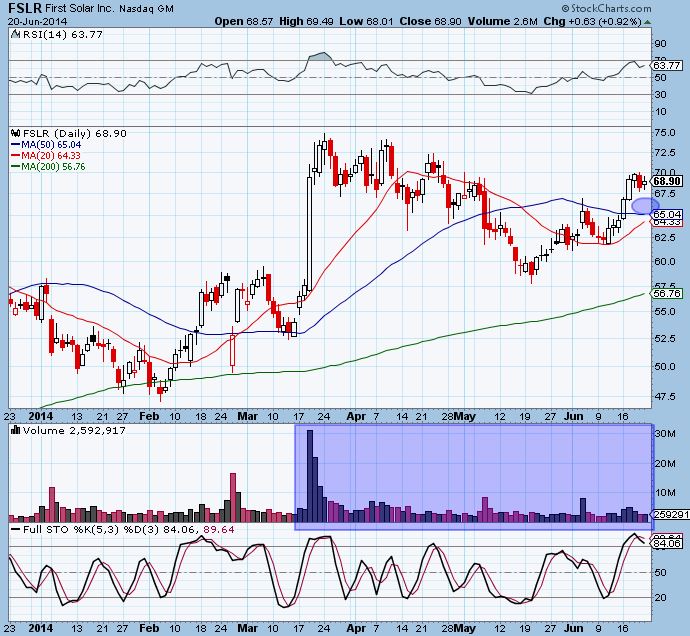The image size is (690, 636).
Task: Click the 30 level on the RSI axis
Action: pos(661,94)
